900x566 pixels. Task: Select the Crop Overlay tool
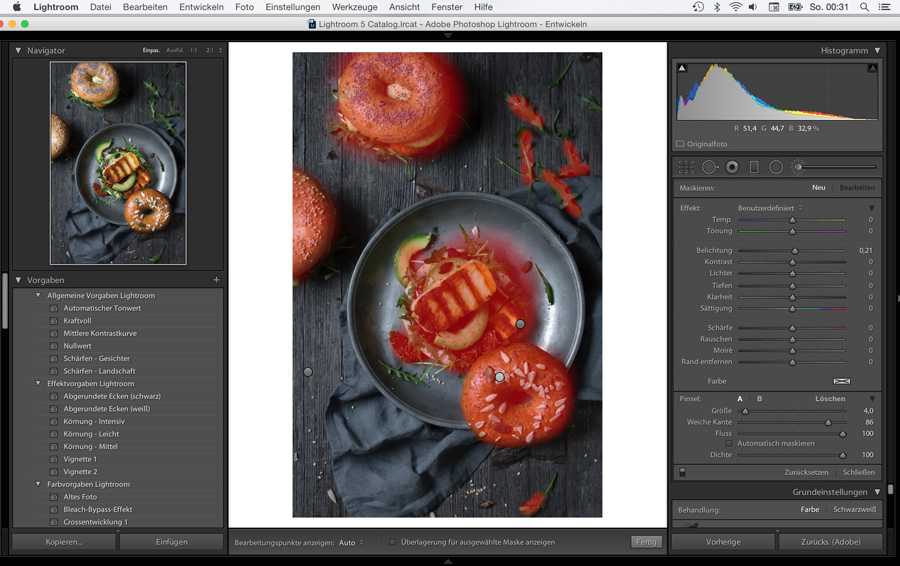tap(686, 167)
